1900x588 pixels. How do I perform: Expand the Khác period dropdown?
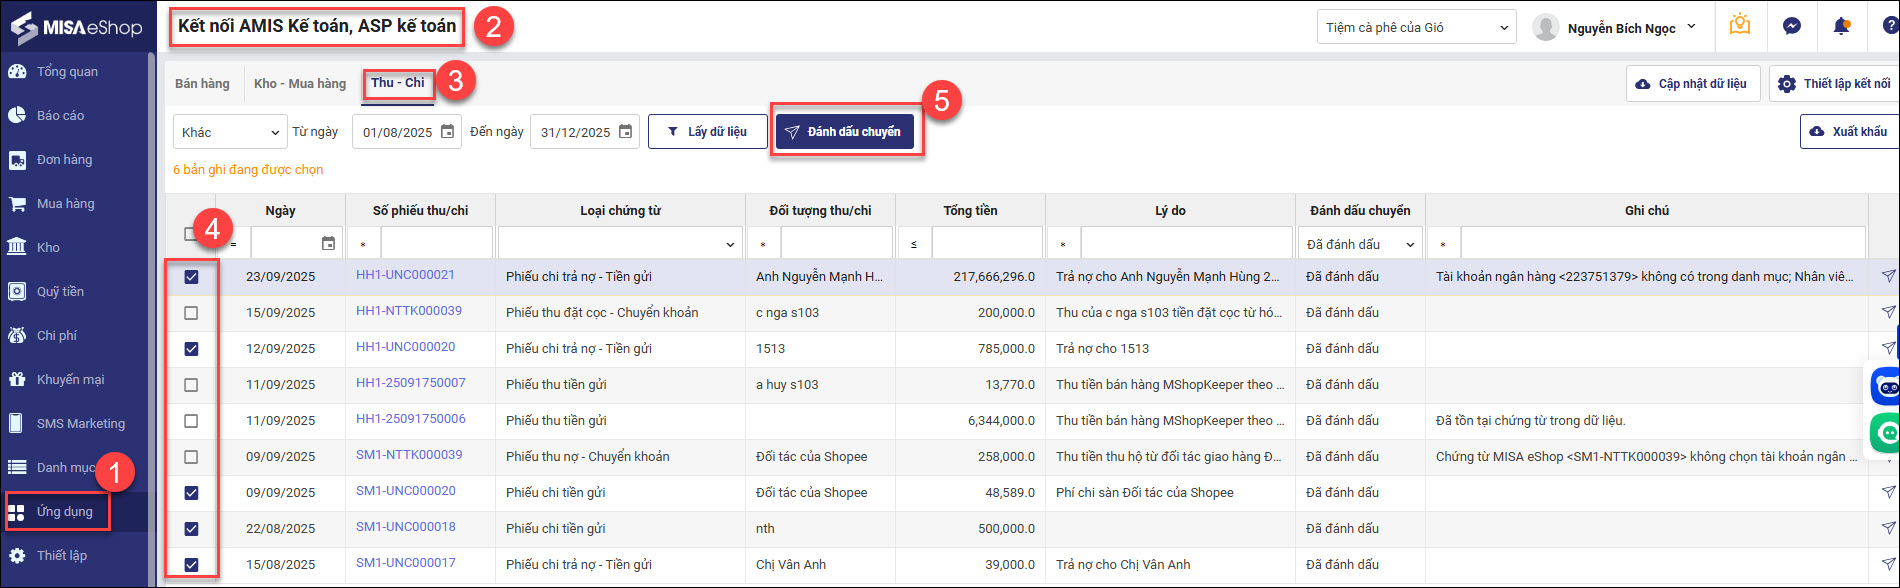click(230, 132)
